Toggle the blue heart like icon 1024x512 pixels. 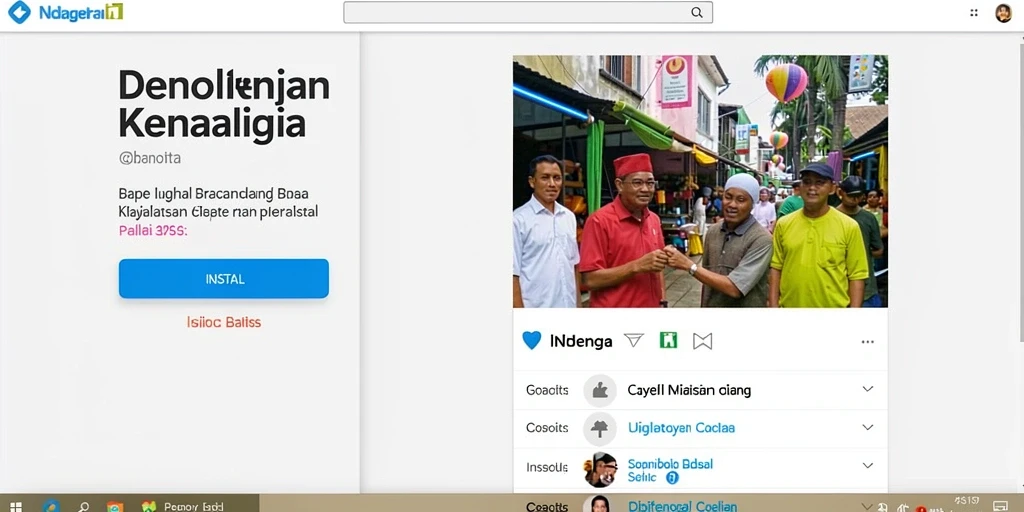(532, 340)
